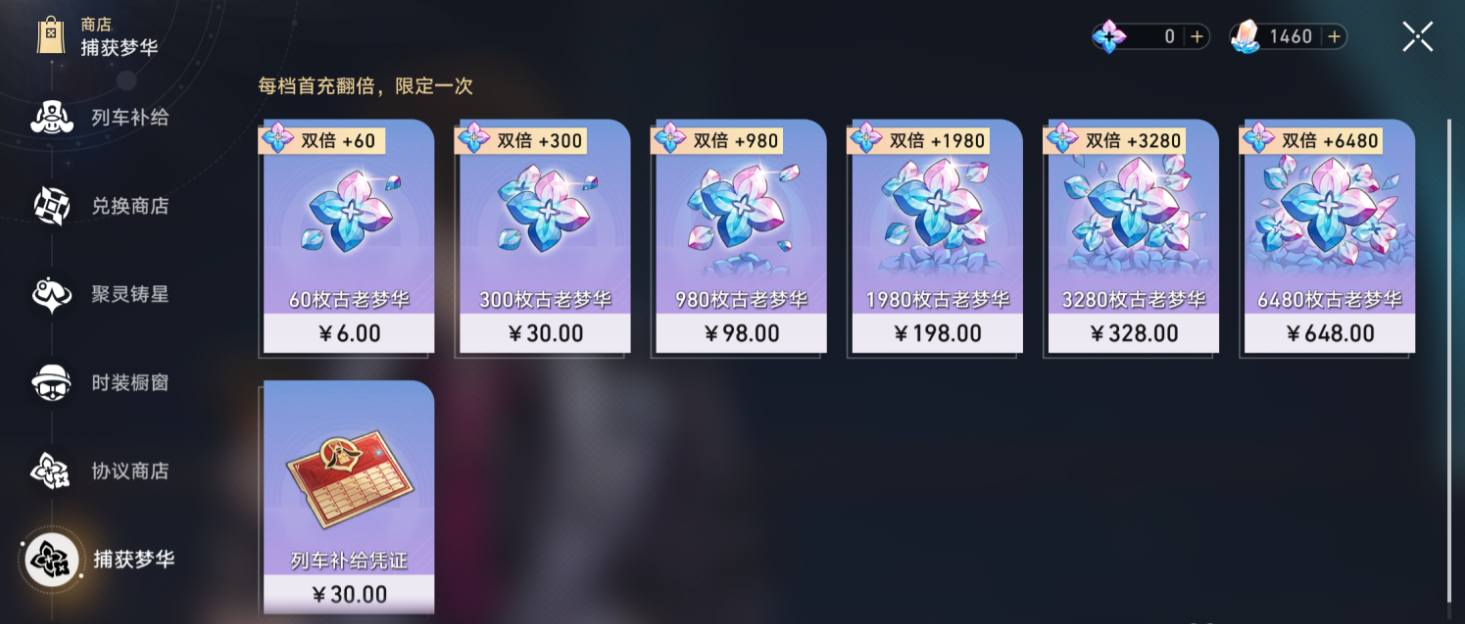1465x624 pixels.
Task: Purchase the 列车补给凭证 card for ¥30.00
Action: click(x=348, y=497)
